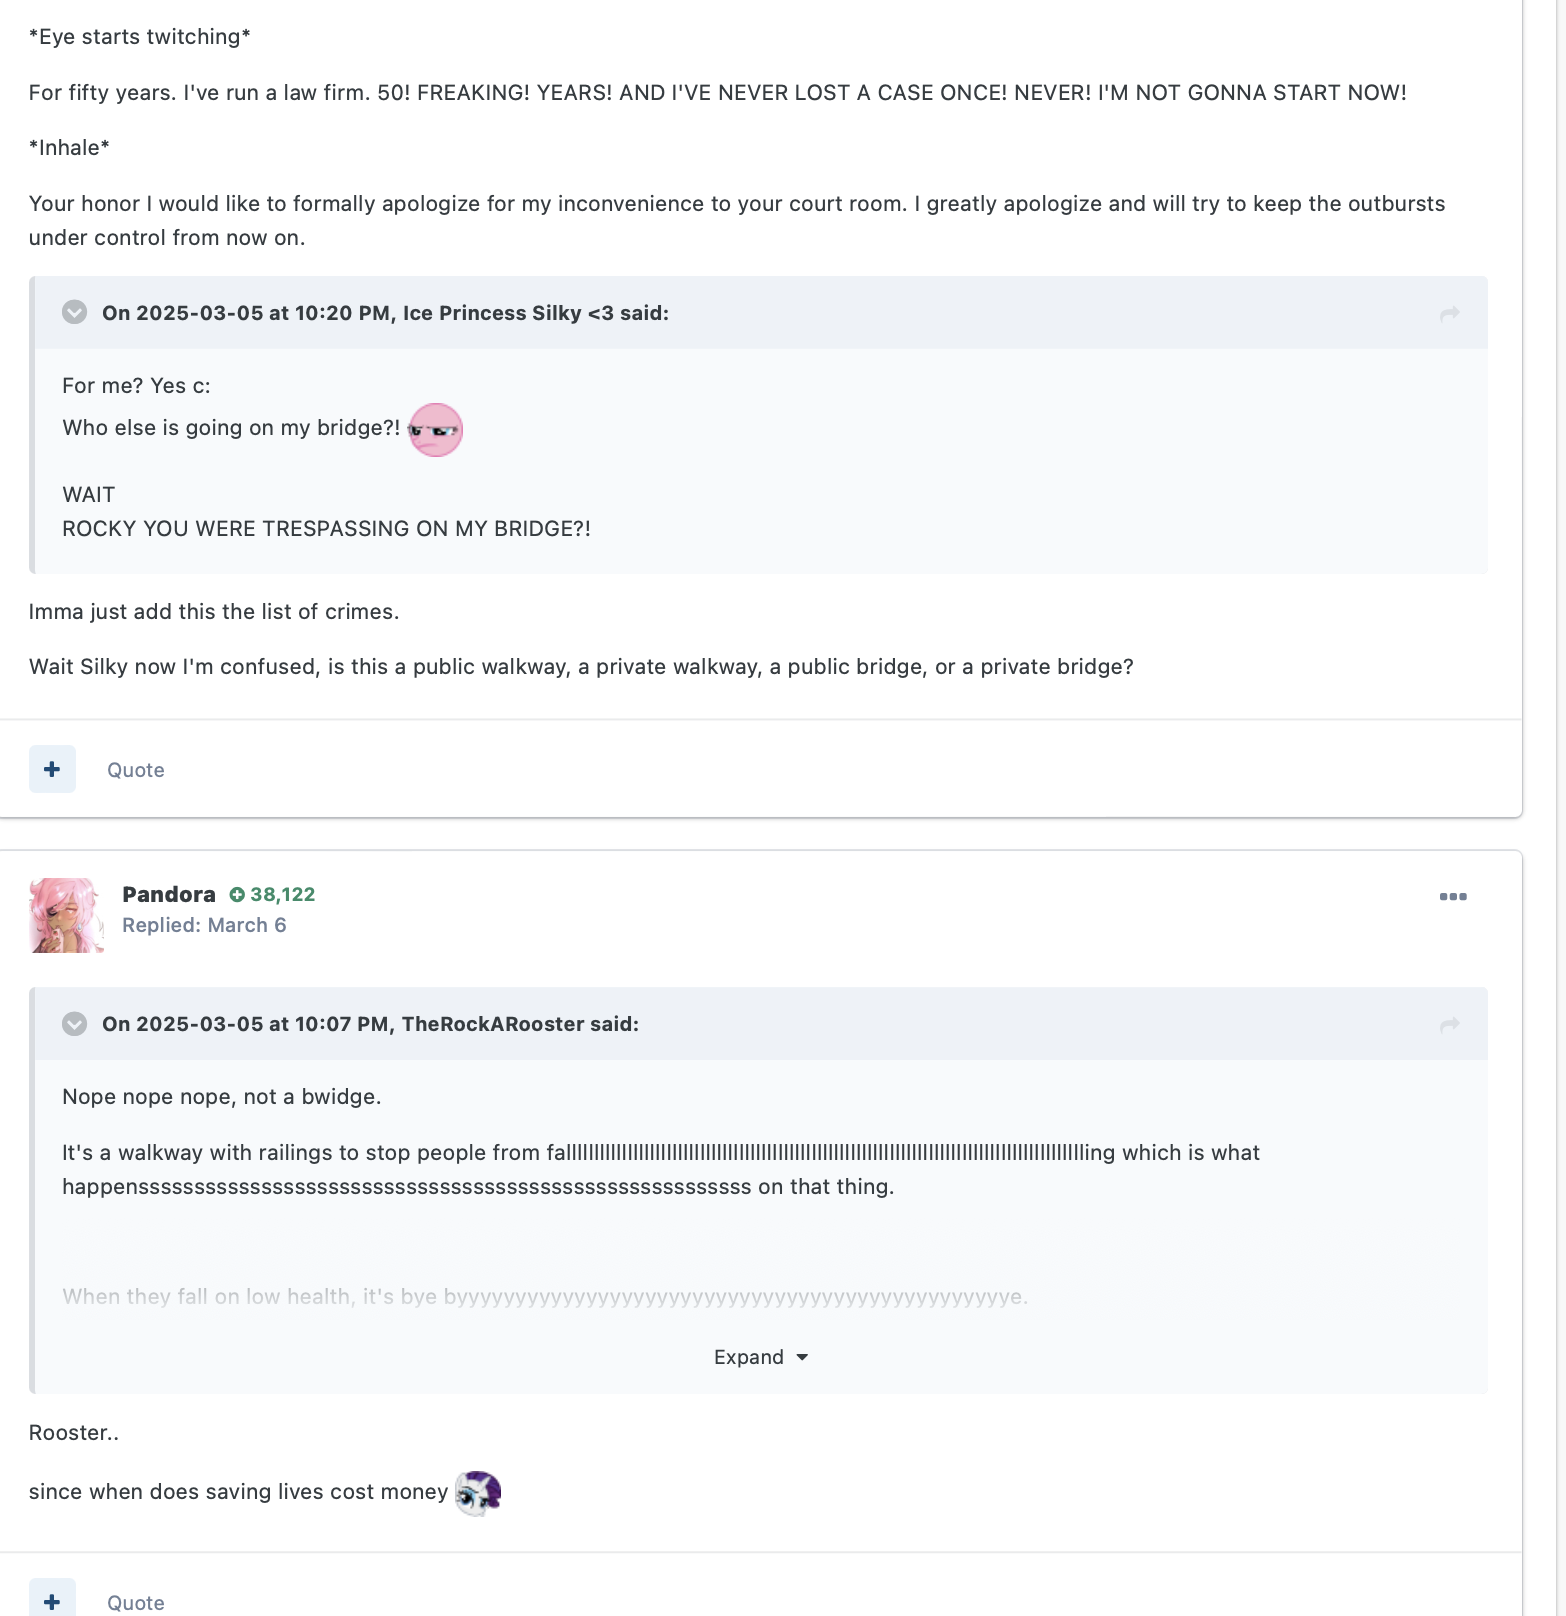This screenshot has width=1566, height=1616.
Task: Click Pandora's 38,122 reputation count
Action: [282, 894]
